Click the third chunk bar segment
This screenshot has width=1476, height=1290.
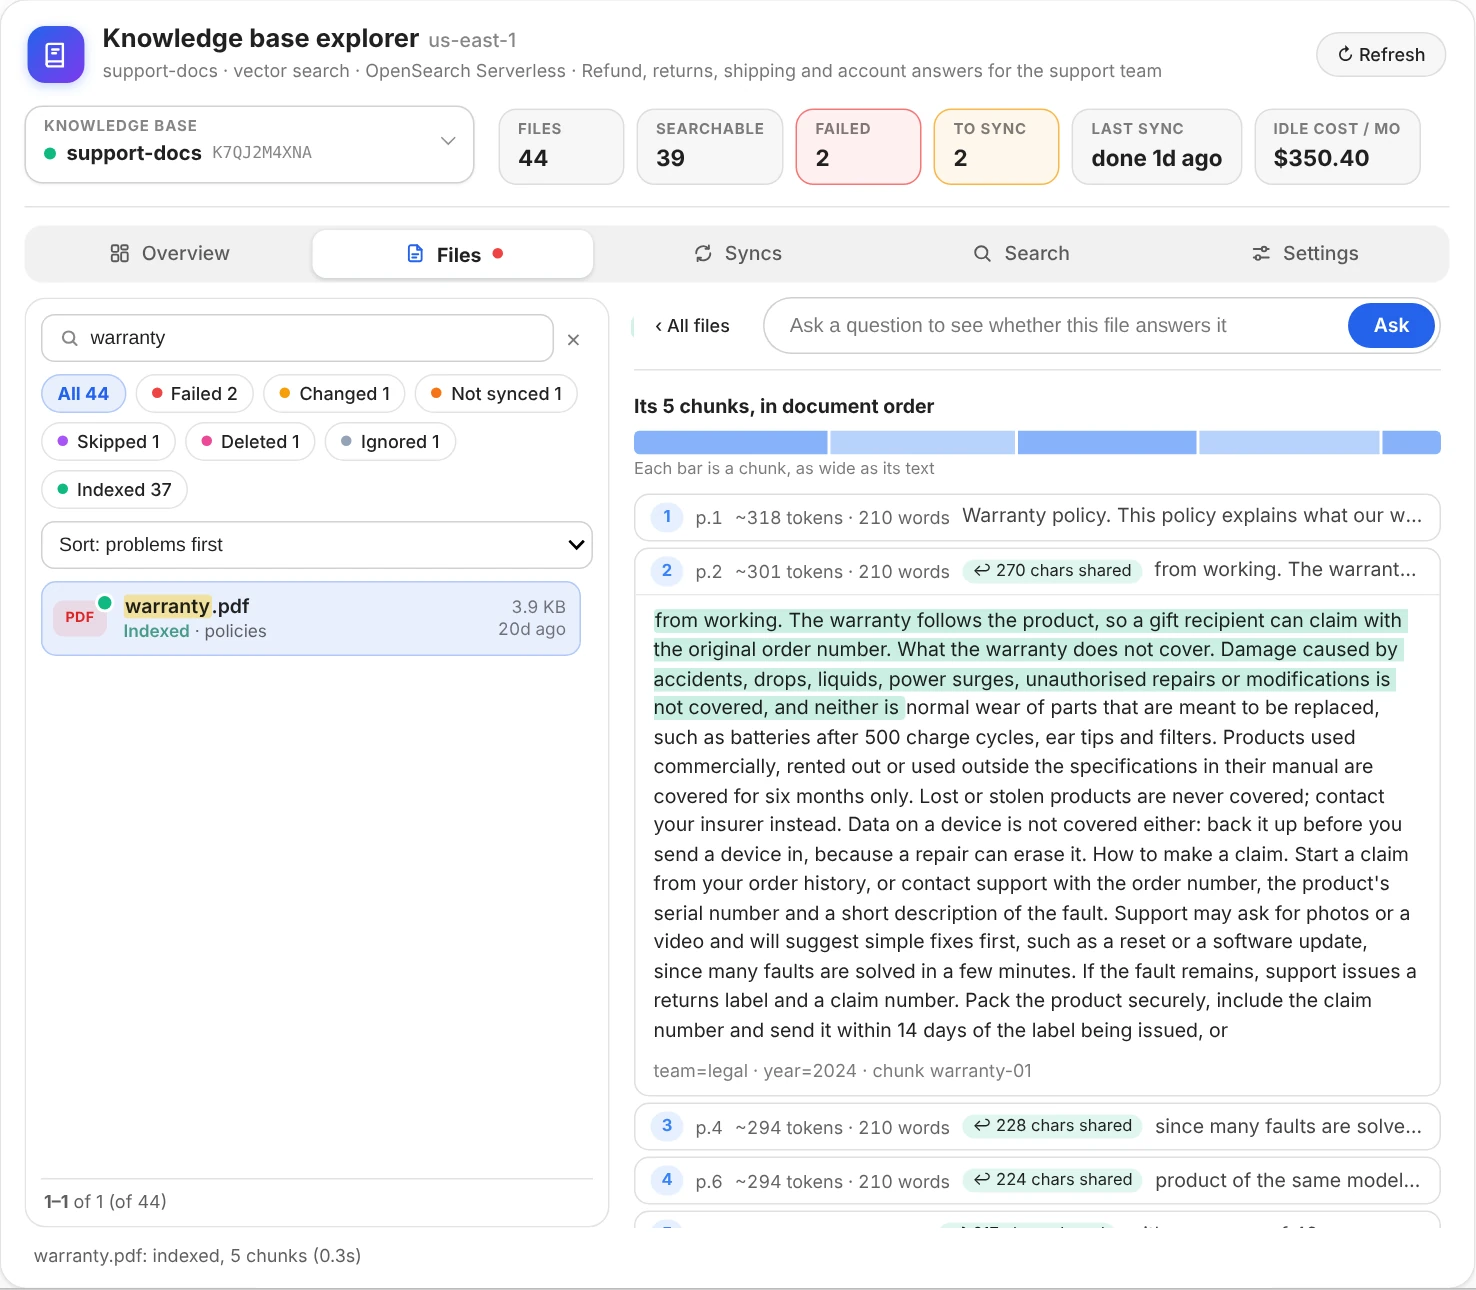click(x=1107, y=443)
